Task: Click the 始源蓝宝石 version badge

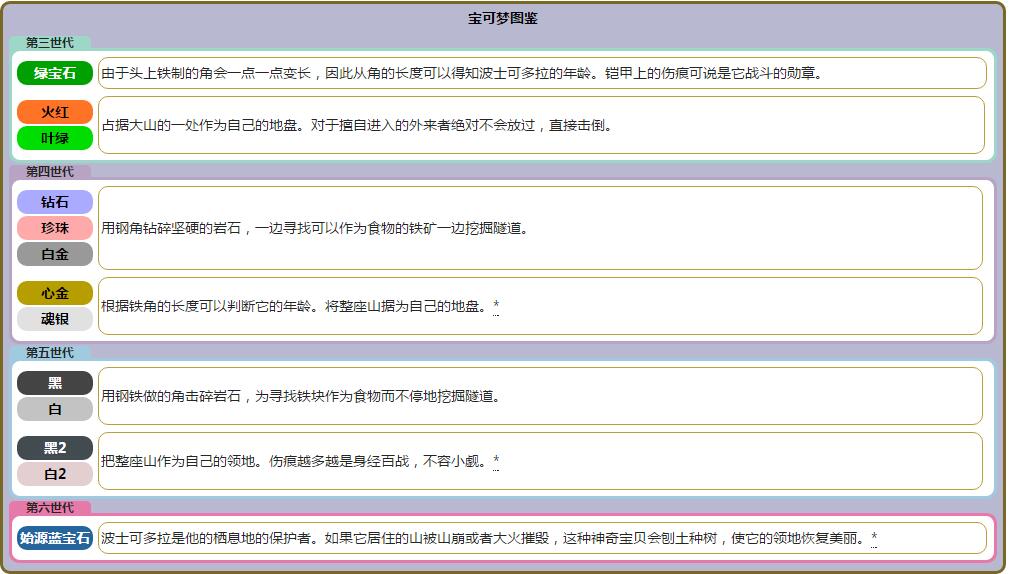Action: click(55, 538)
